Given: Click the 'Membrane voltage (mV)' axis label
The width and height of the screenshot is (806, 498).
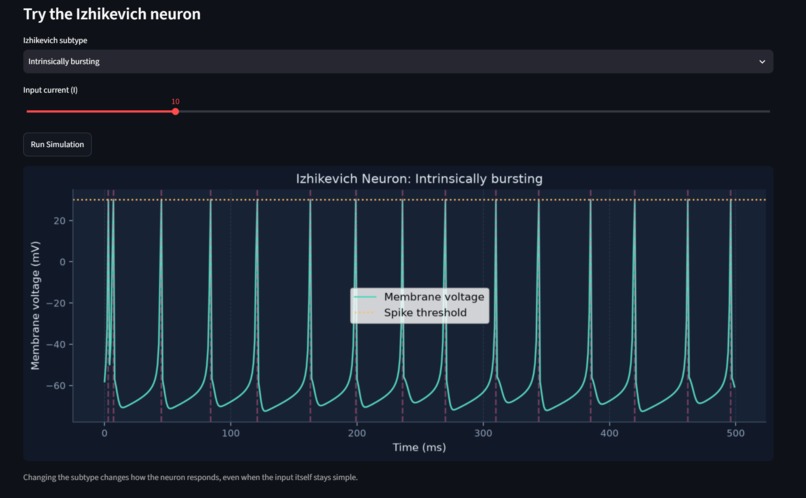Looking at the screenshot, I should coord(35,305).
